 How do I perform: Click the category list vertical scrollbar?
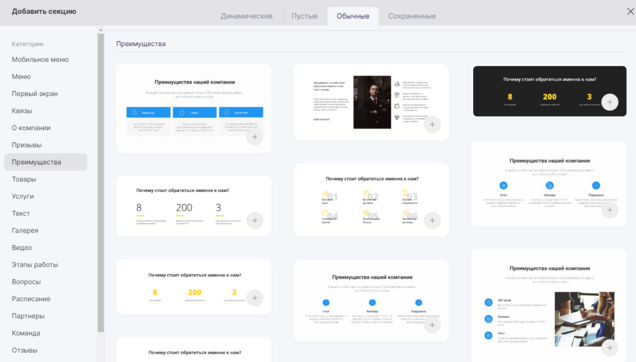(101, 183)
